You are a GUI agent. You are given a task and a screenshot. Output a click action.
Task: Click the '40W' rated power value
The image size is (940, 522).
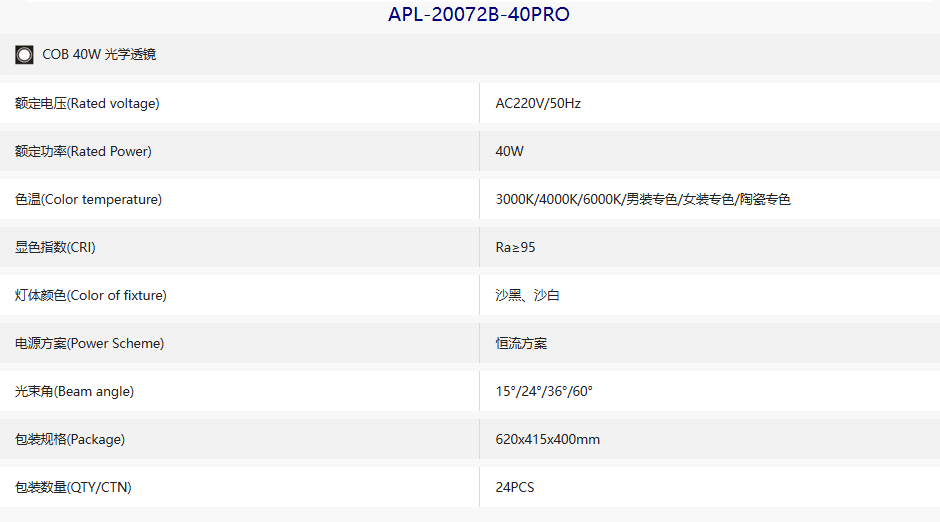pos(510,152)
